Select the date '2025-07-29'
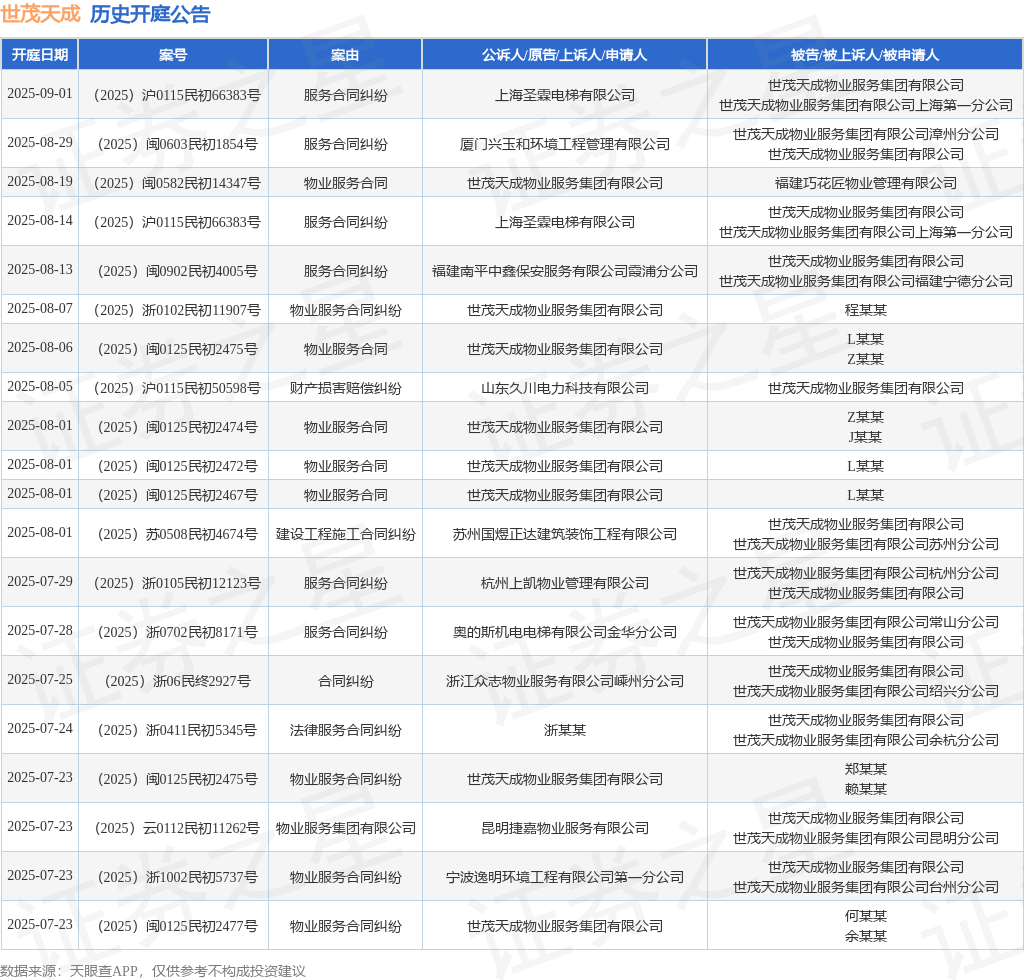Viewport: 1024px width, 980px height. click(40, 581)
